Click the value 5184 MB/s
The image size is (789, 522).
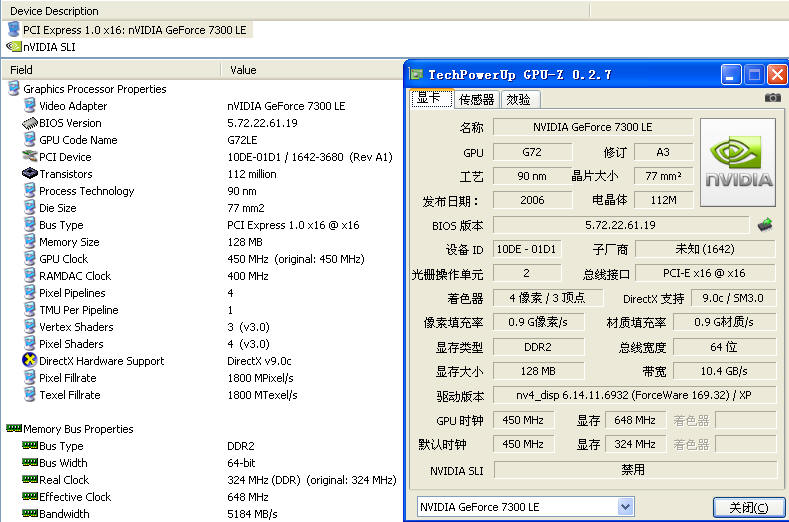[252, 514]
